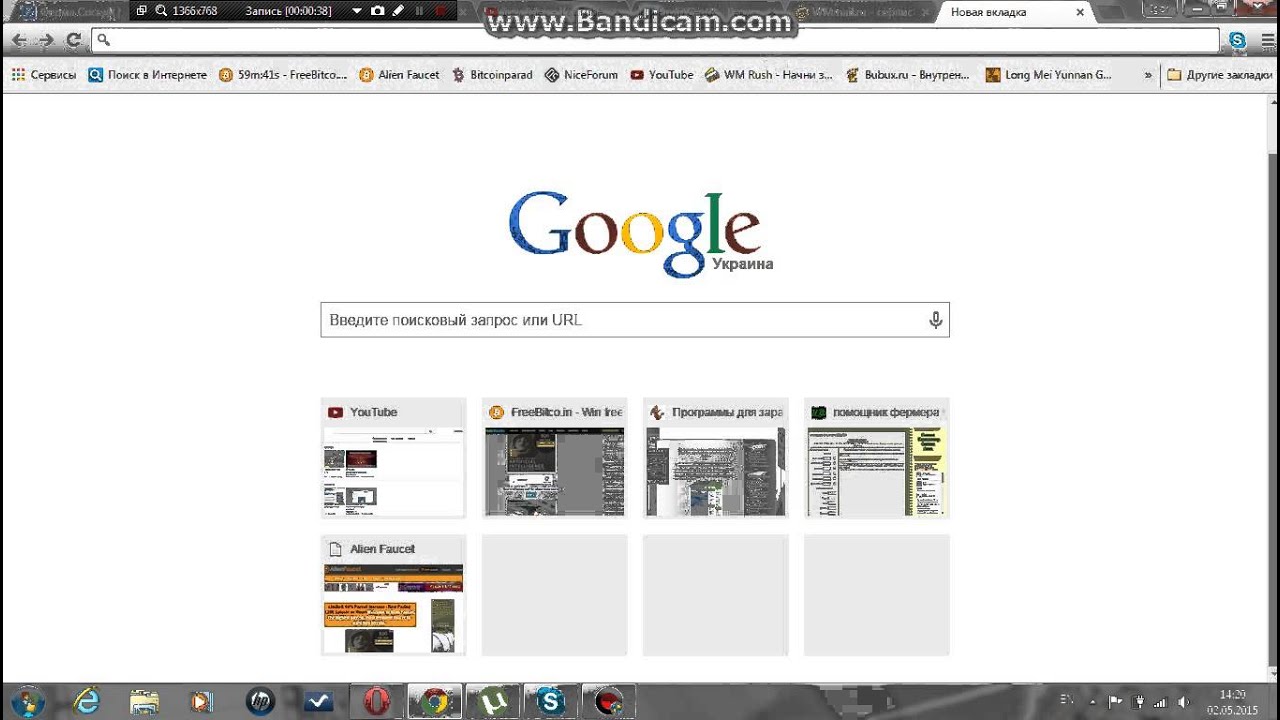Open Другие закладки bookmarks folder
This screenshot has height=720, width=1280.
click(1219, 75)
